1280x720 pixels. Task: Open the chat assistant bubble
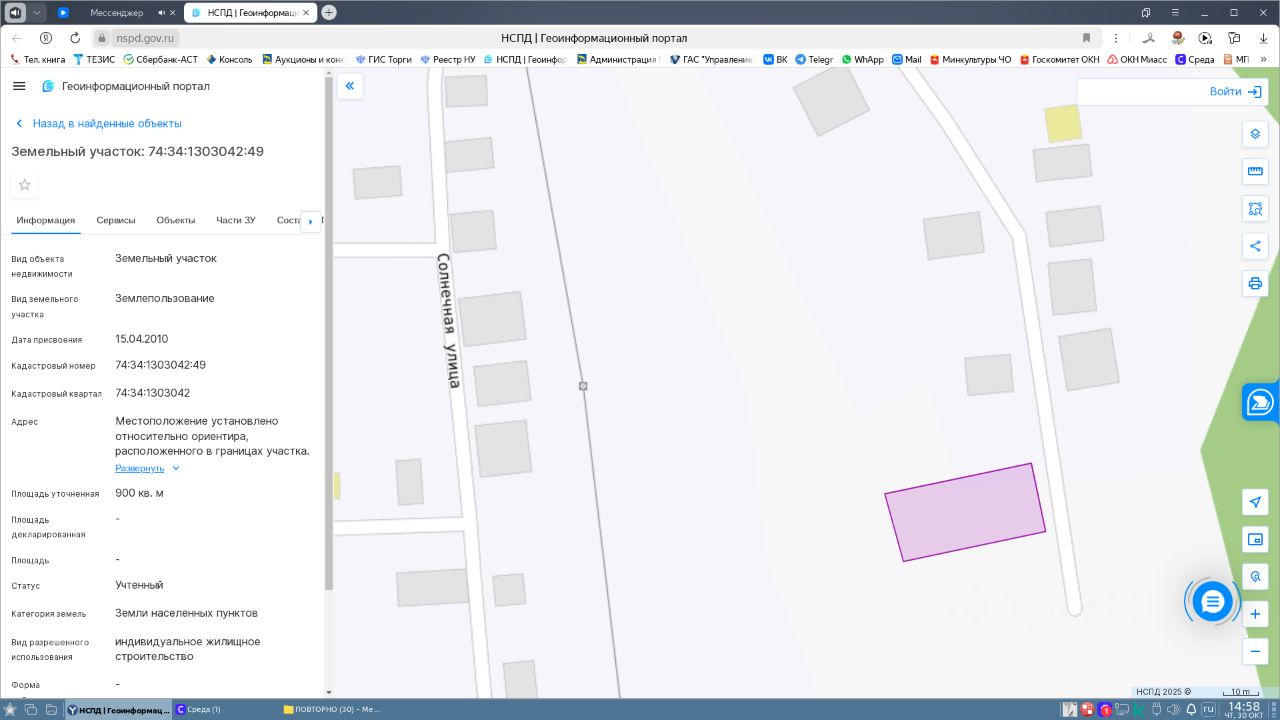point(1212,601)
